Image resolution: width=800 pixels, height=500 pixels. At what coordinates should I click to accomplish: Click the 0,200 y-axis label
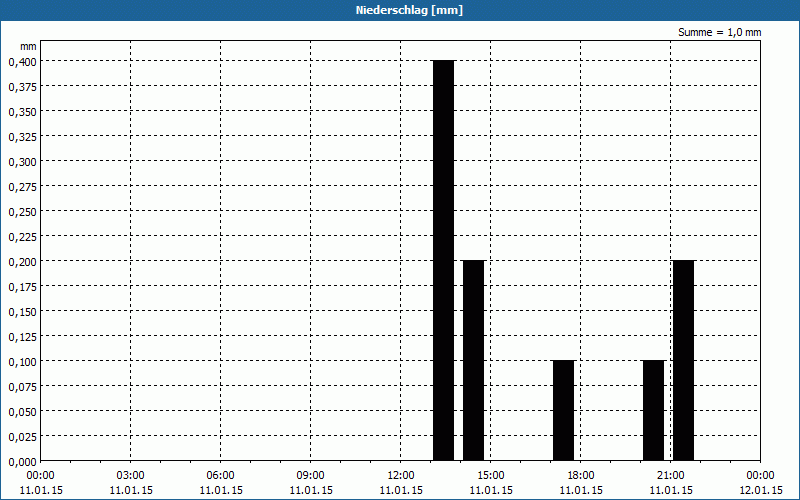tap(22, 262)
